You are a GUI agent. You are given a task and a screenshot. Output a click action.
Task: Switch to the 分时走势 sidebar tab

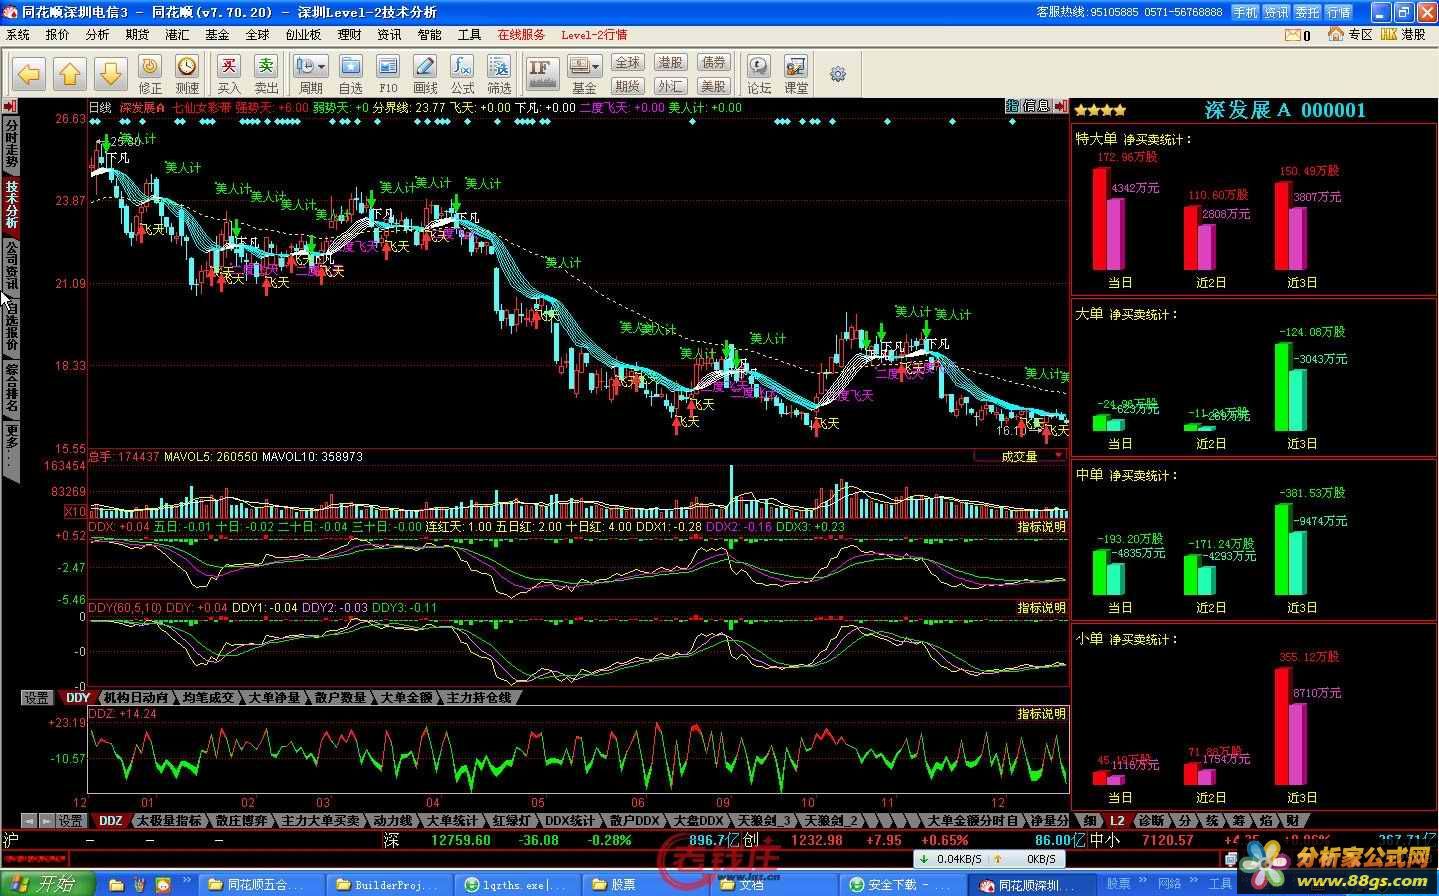pos(11,144)
